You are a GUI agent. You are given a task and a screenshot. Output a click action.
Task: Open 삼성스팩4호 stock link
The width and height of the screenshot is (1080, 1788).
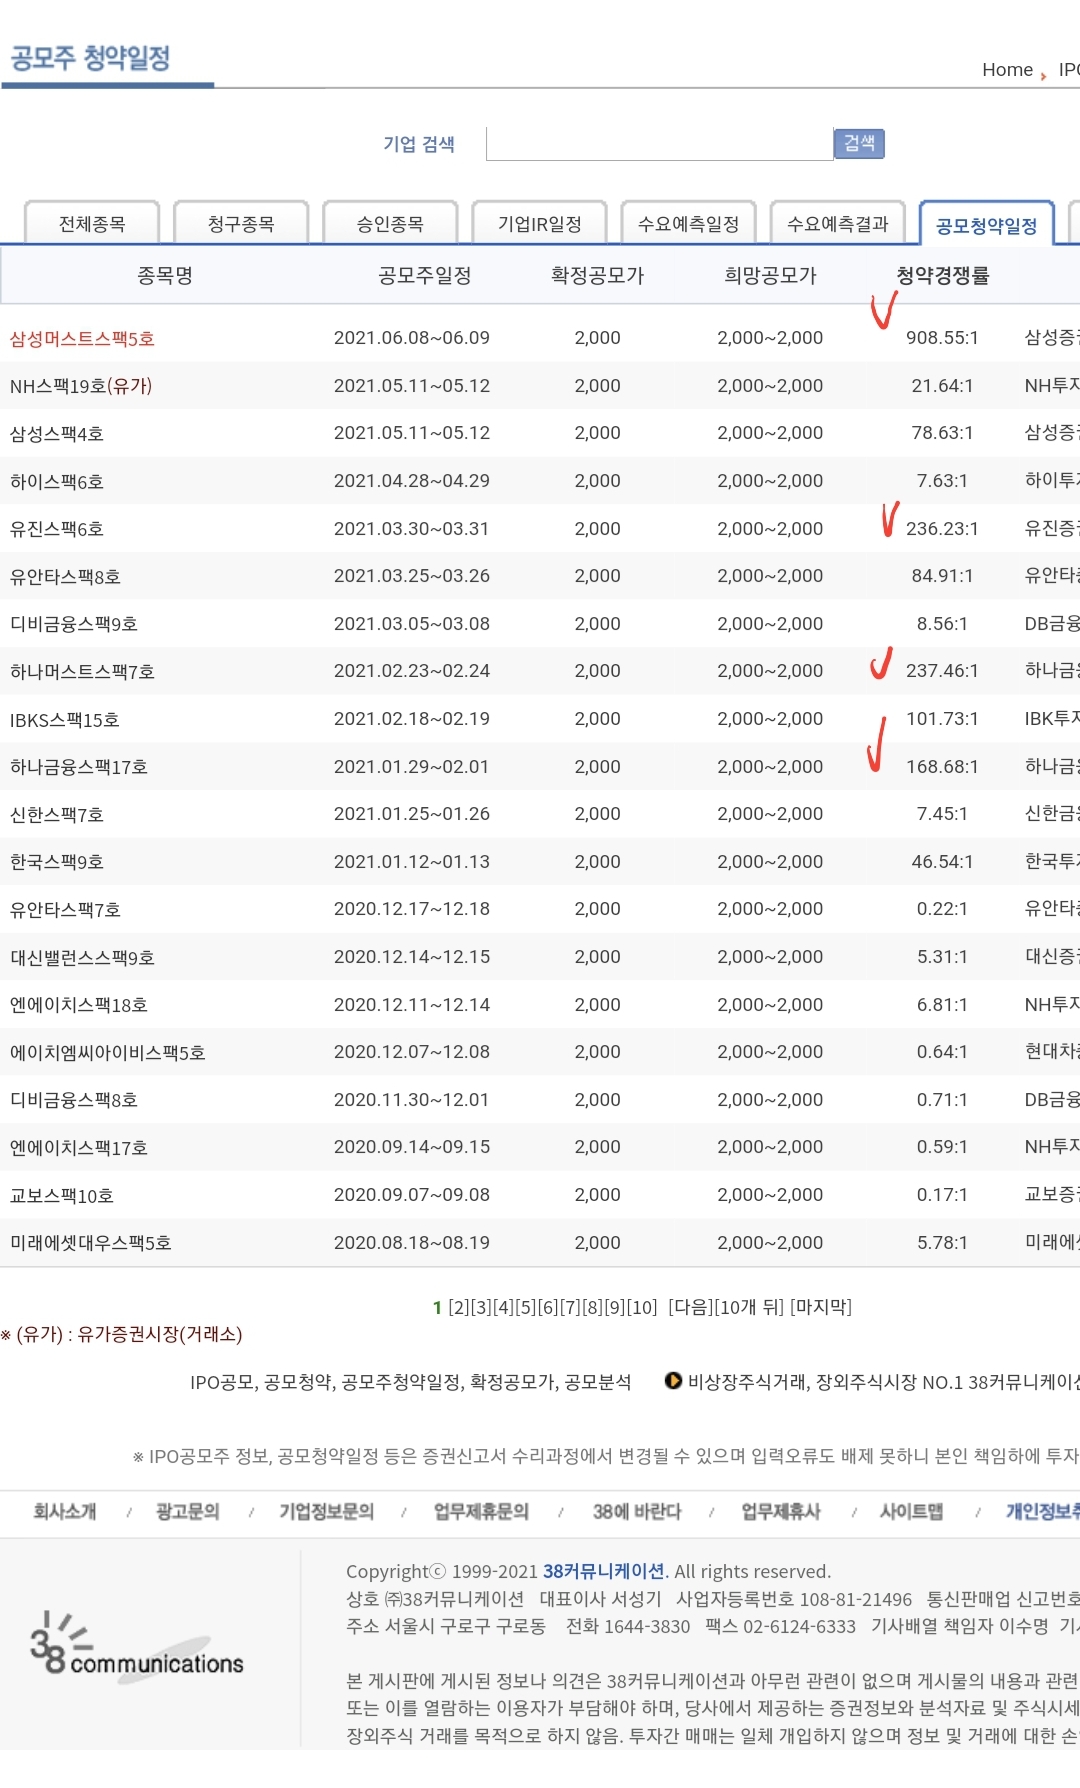click(x=57, y=433)
